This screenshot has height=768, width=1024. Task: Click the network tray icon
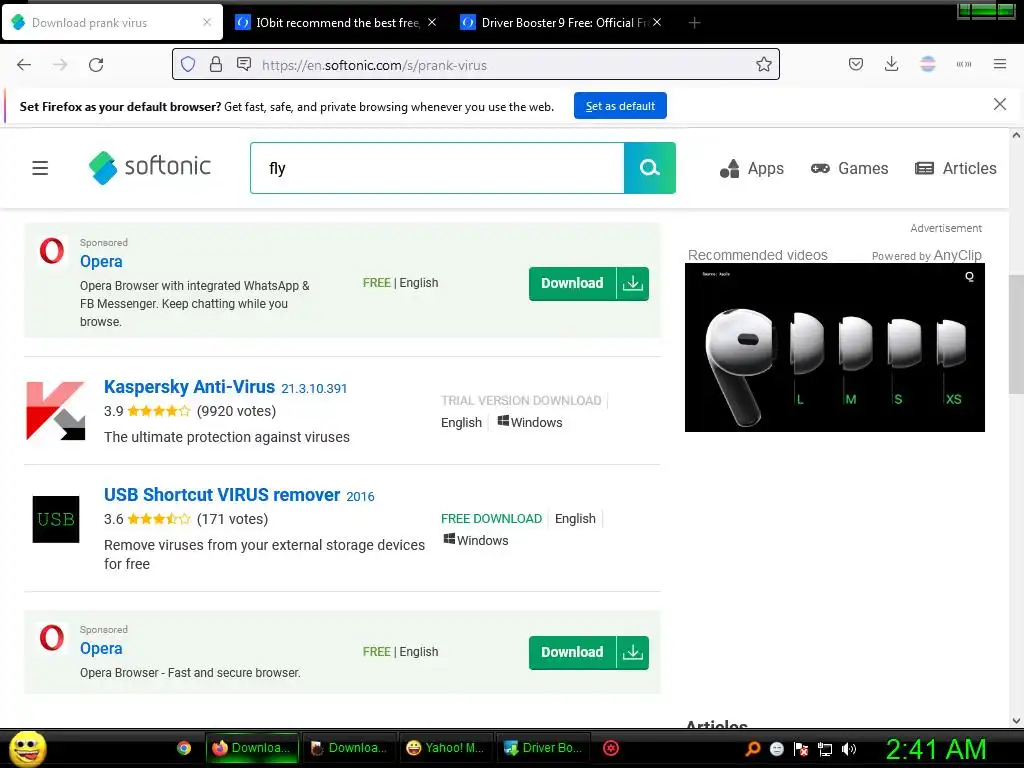(x=825, y=749)
